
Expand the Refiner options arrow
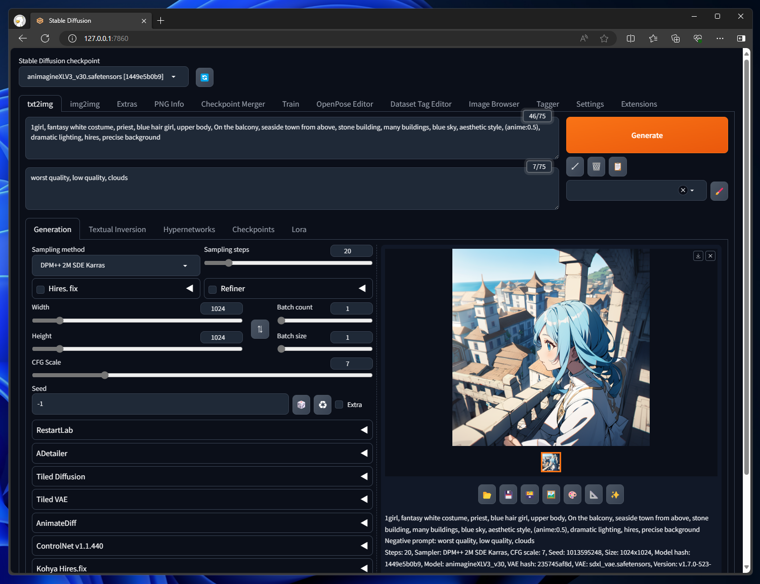click(x=362, y=288)
